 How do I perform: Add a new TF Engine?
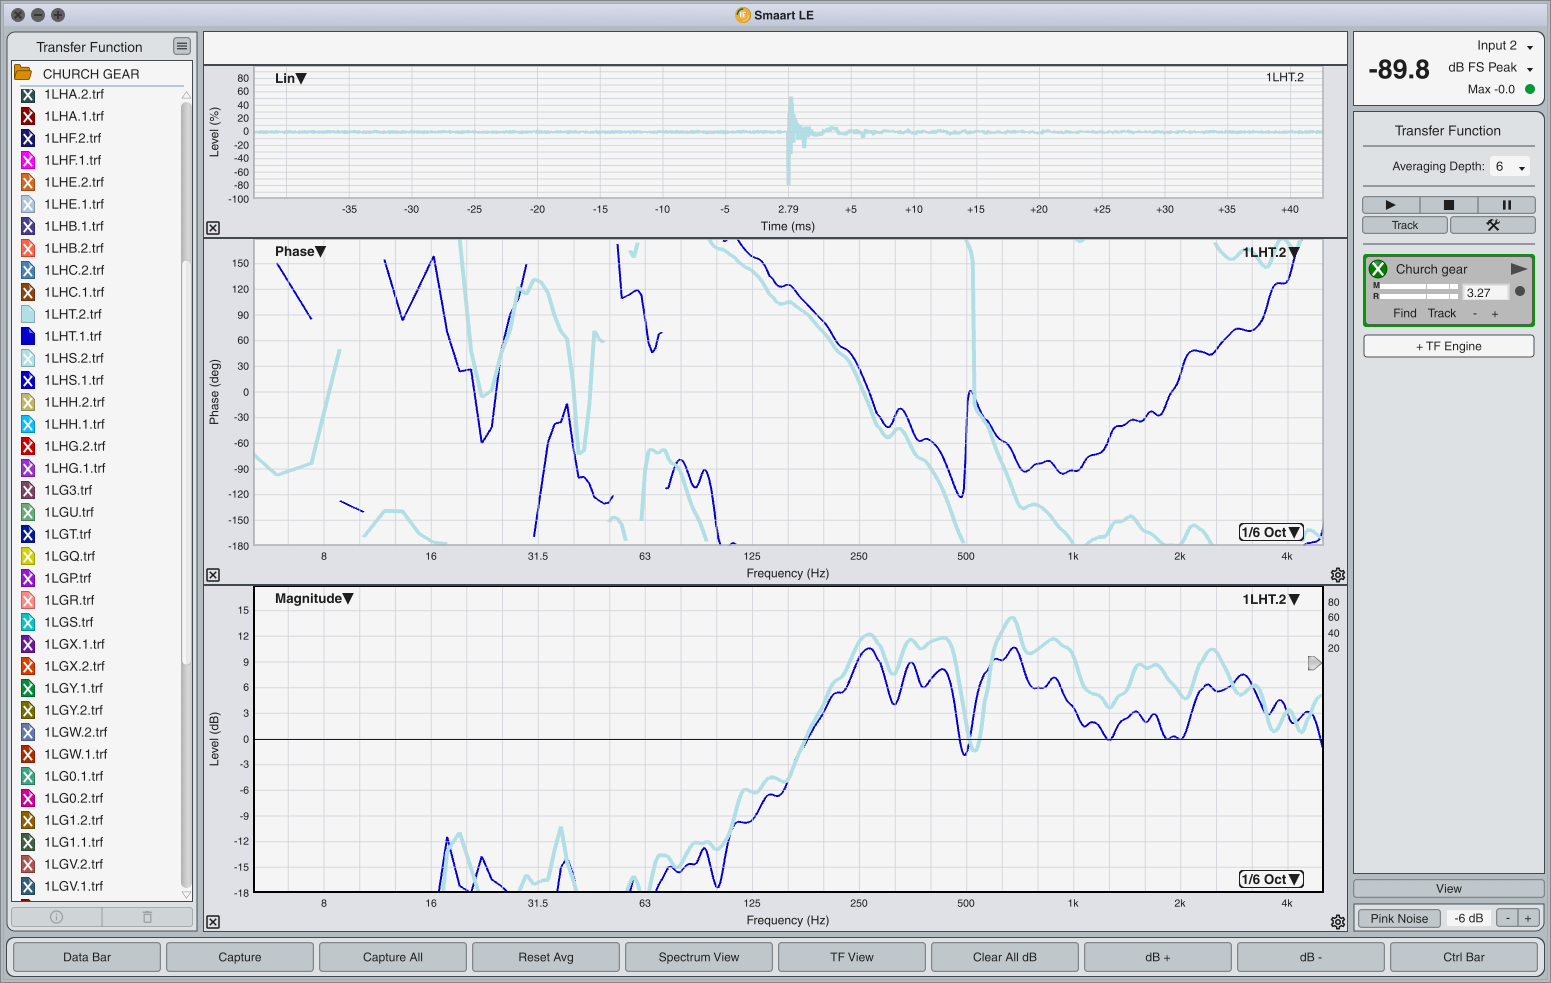click(1449, 346)
